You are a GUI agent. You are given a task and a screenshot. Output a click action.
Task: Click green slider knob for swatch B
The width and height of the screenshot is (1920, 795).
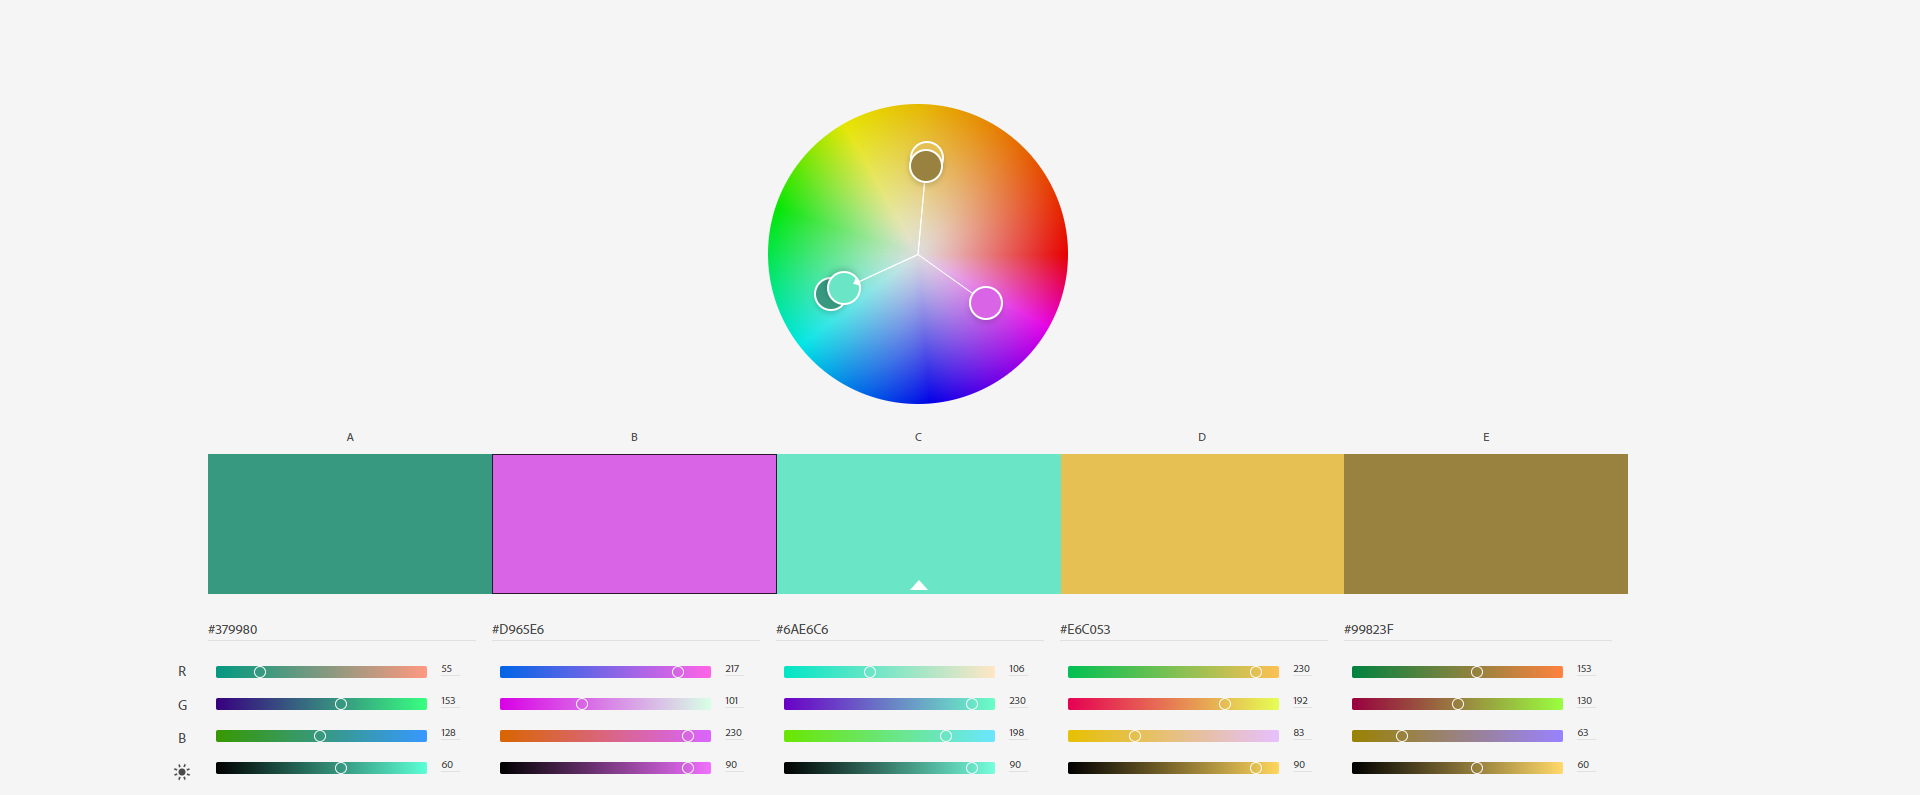582,704
